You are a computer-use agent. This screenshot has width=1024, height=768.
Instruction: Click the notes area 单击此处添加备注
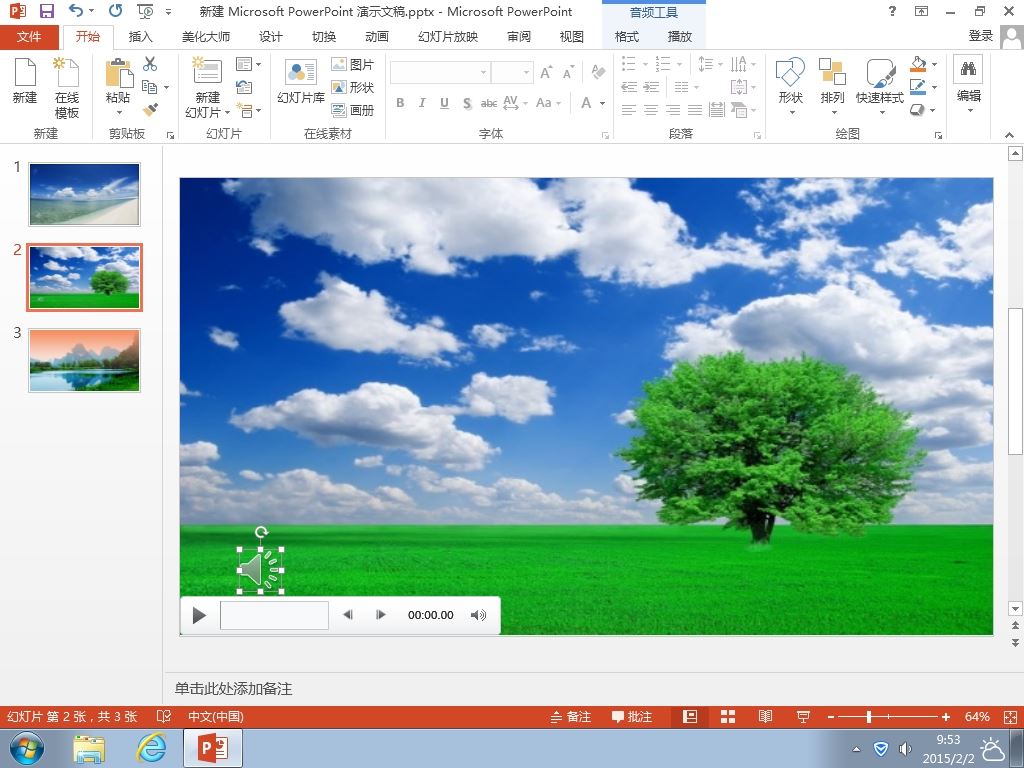[x=233, y=688]
